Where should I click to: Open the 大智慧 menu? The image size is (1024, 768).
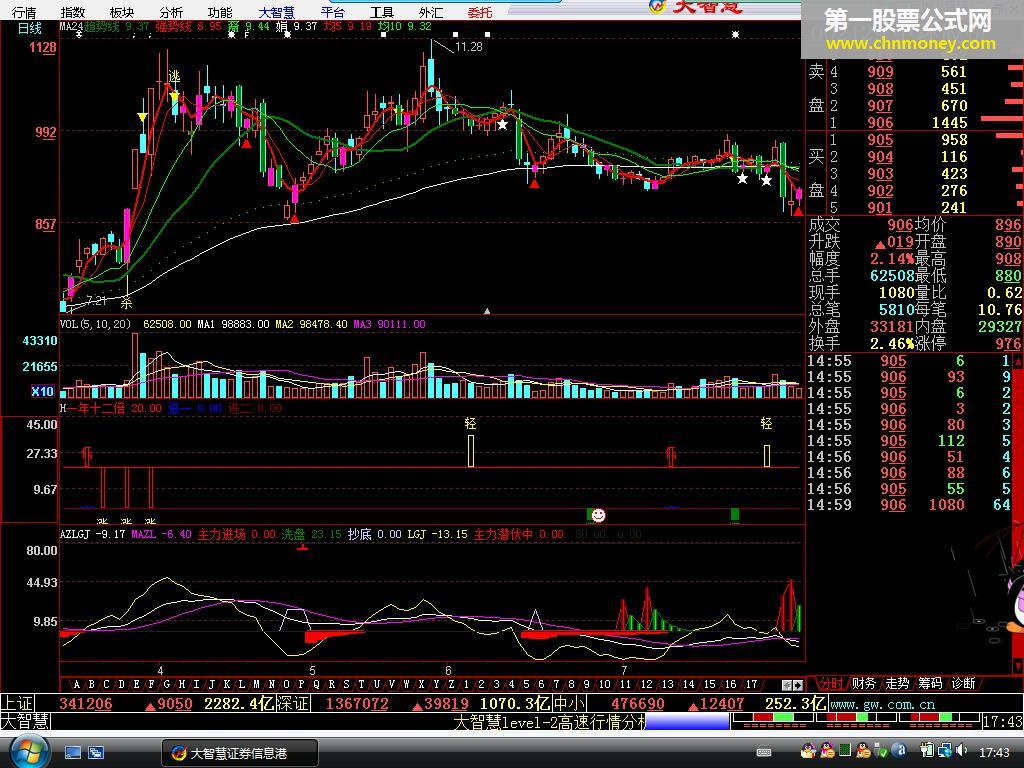(x=276, y=12)
